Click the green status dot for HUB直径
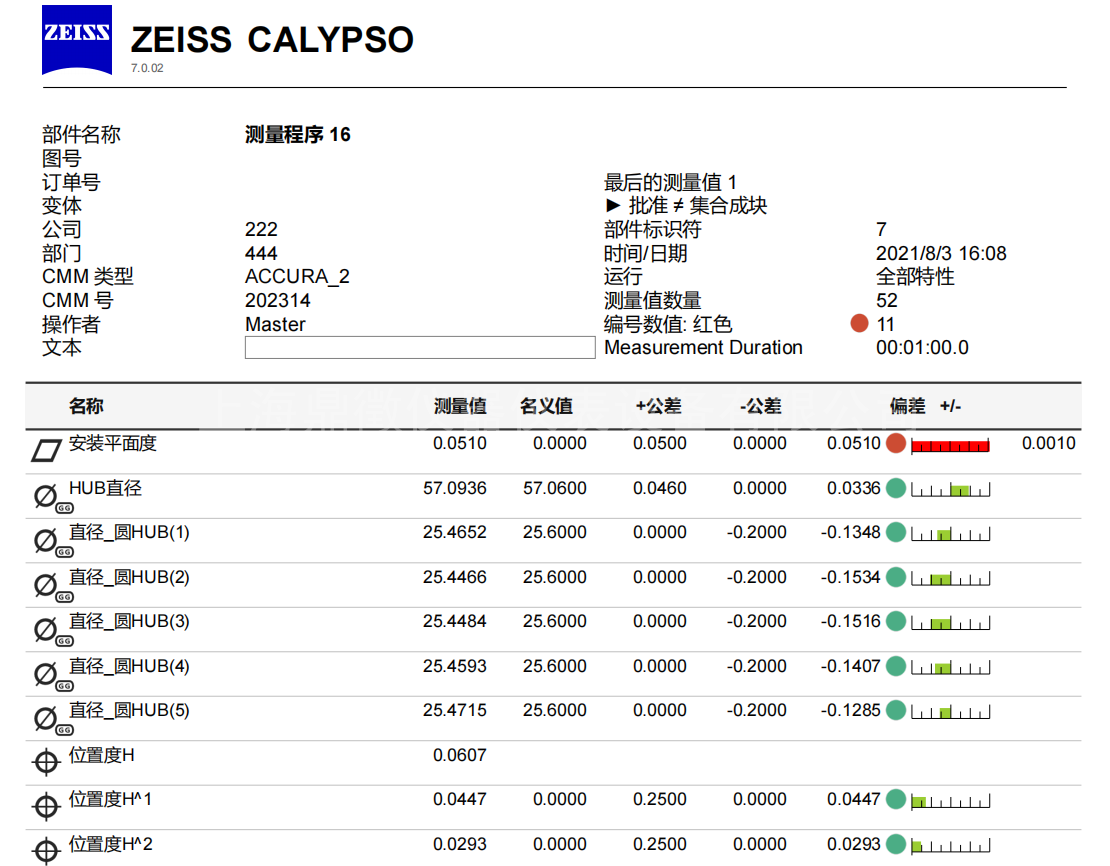The height and width of the screenshot is (866, 1110). [x=895, y=488]
